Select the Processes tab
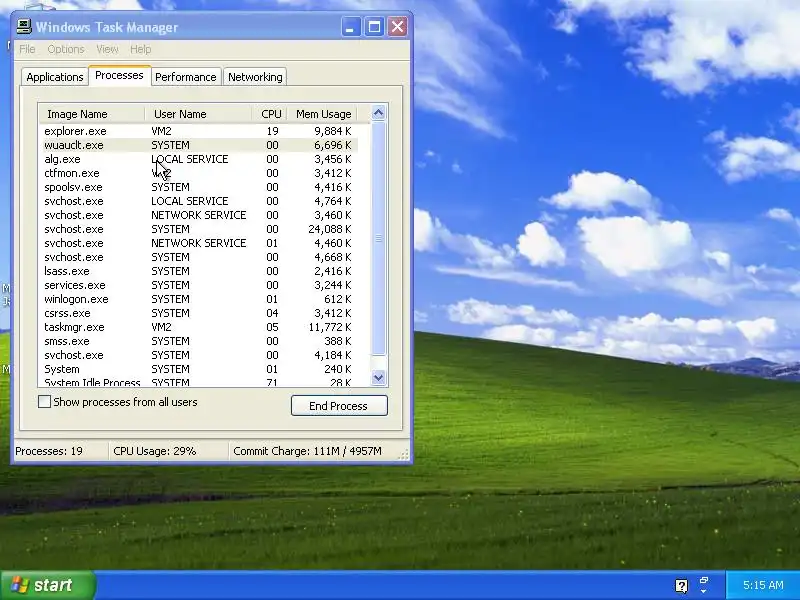The width and height of the screenshot is (800, 600). [119, 75]
